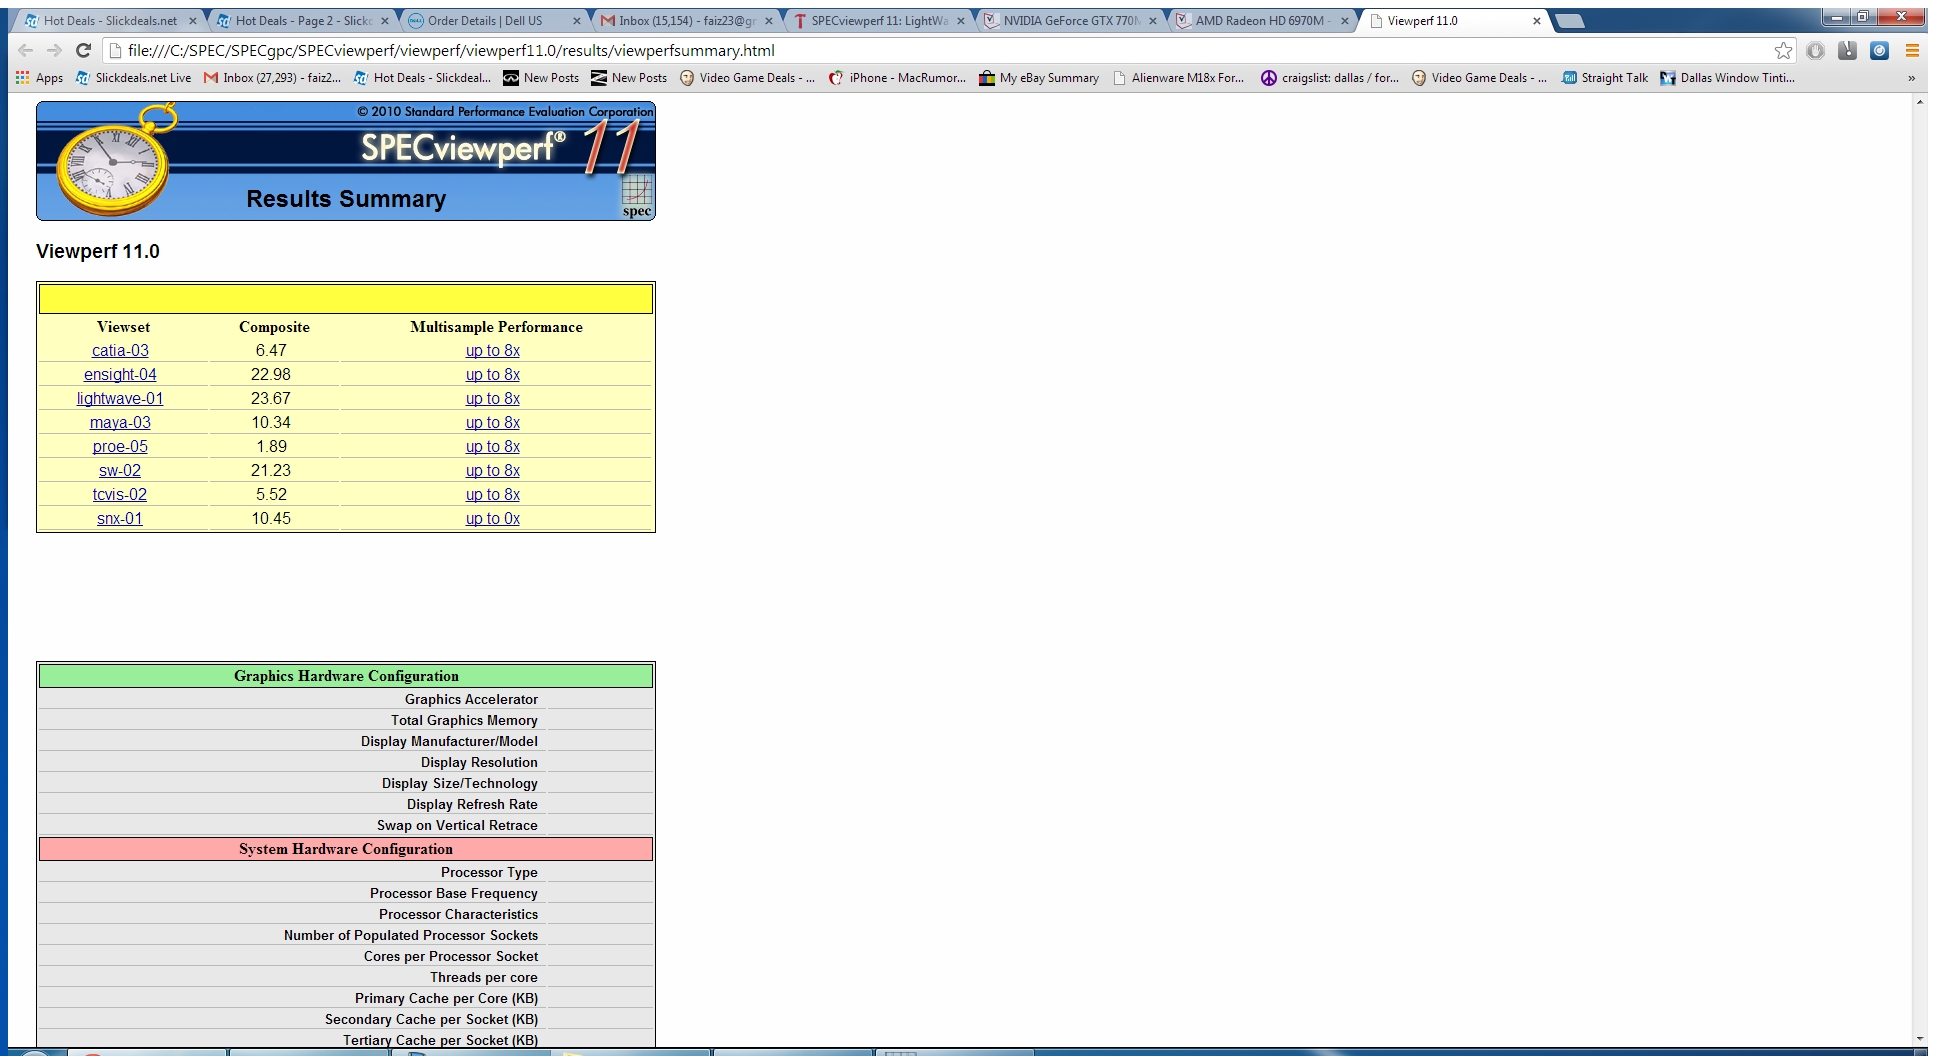Open the craigslist: dallas bookmark

1330,78
